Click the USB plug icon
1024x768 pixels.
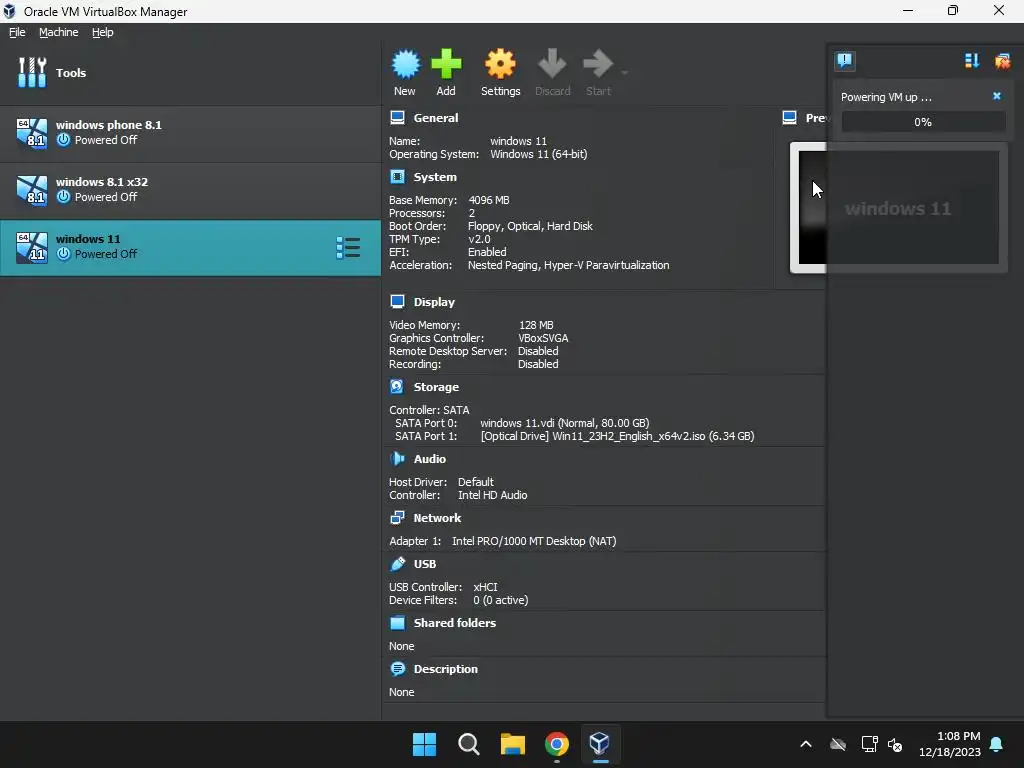[397, 563]
